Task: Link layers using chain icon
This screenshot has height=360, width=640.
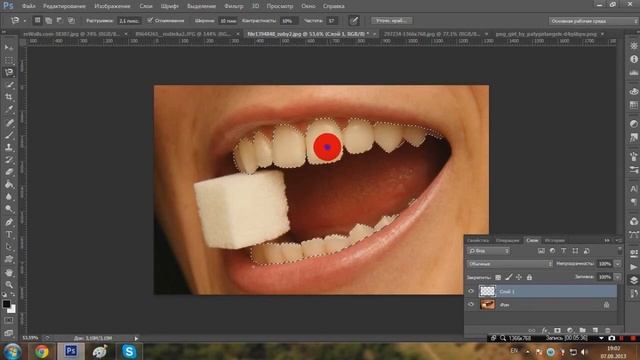Action: tap(531, 330)
